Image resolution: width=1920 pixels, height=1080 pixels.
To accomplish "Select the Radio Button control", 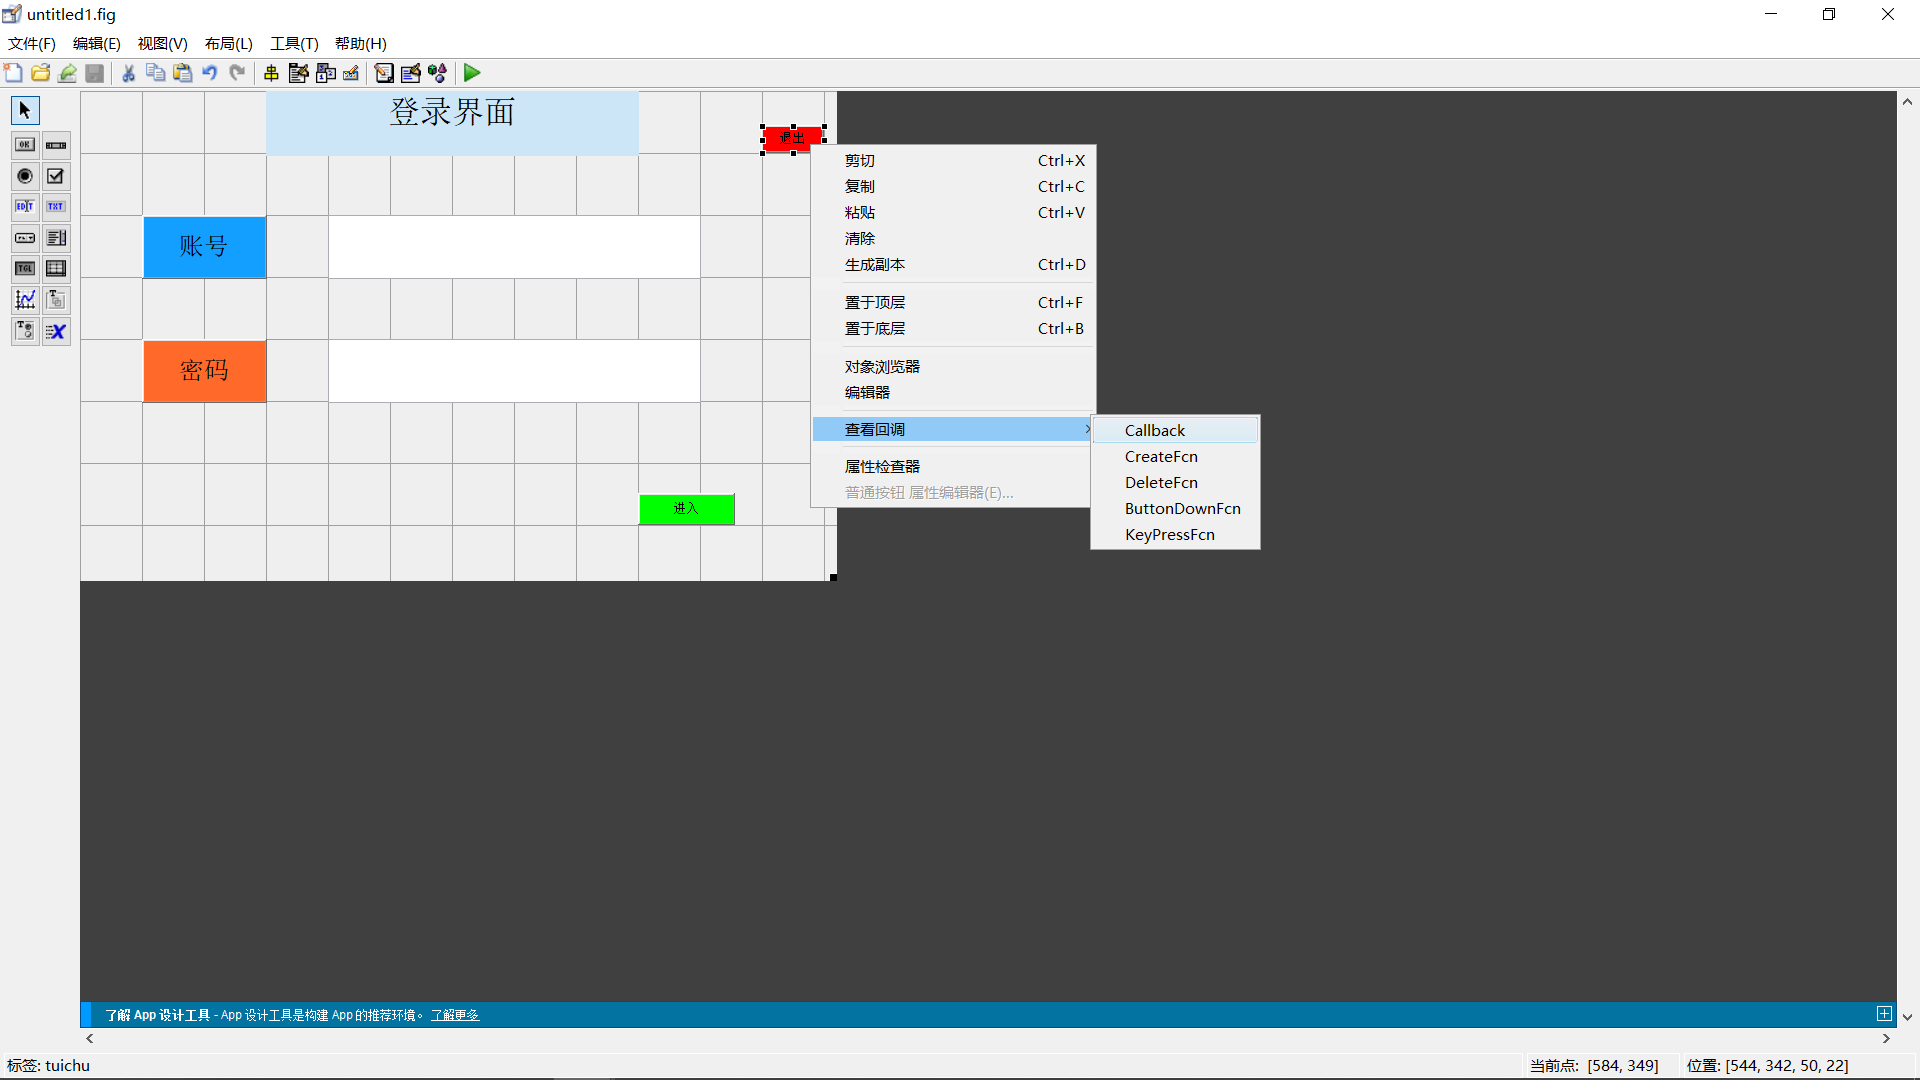I will click(x=24, y=176).
